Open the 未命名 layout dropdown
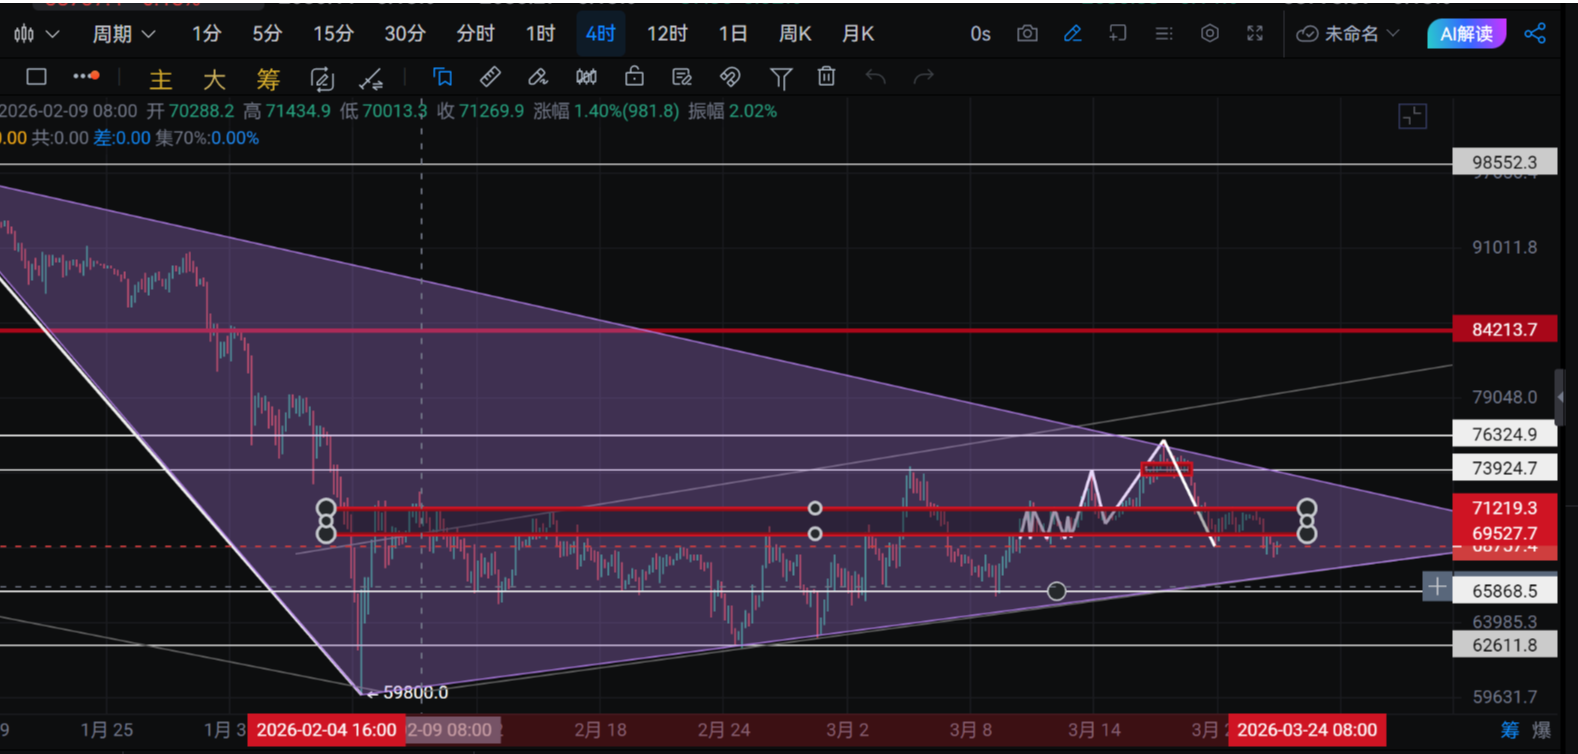Screen dimensions: 1578x754 (x=1348, y=34)
